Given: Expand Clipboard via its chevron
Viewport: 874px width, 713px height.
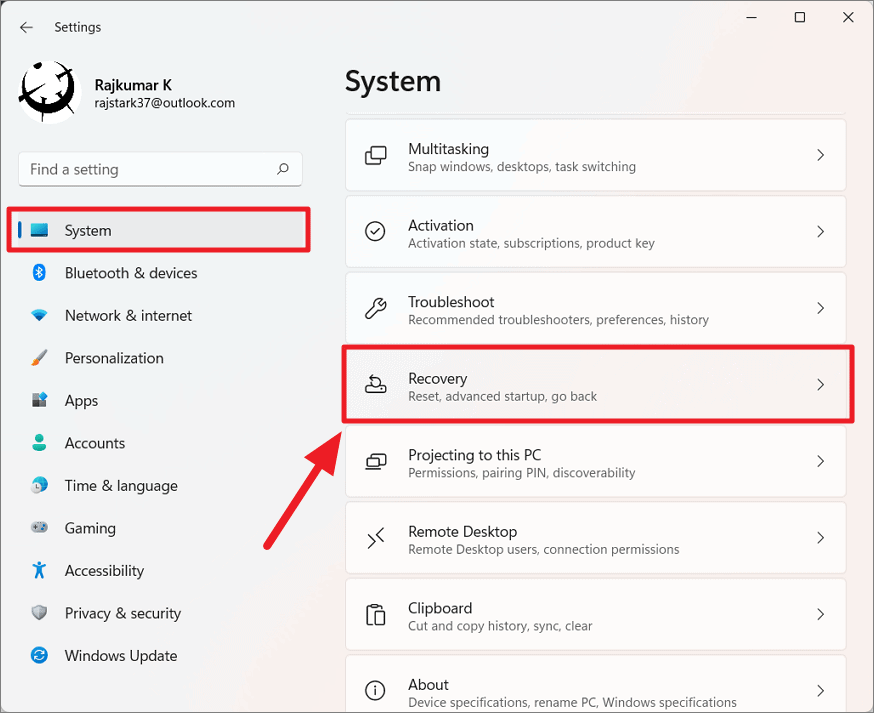Looking at the screenshot, I should point(820,614).
